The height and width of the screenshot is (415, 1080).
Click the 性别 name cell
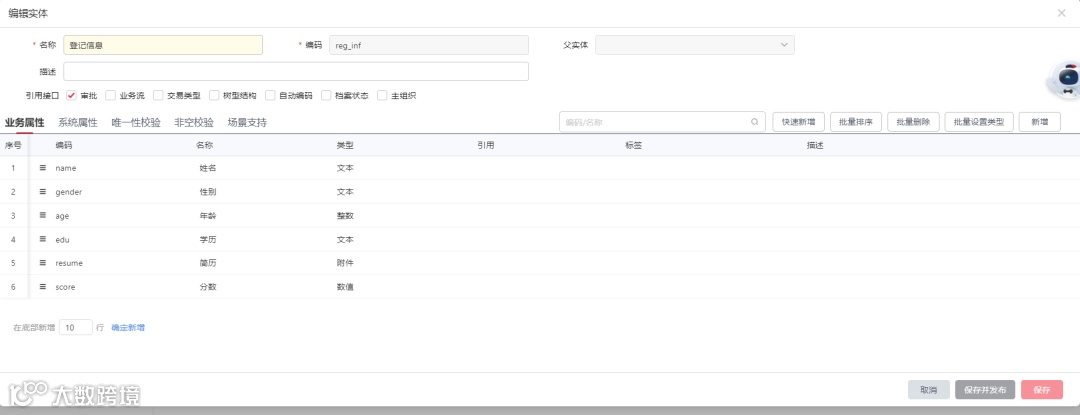207,192
